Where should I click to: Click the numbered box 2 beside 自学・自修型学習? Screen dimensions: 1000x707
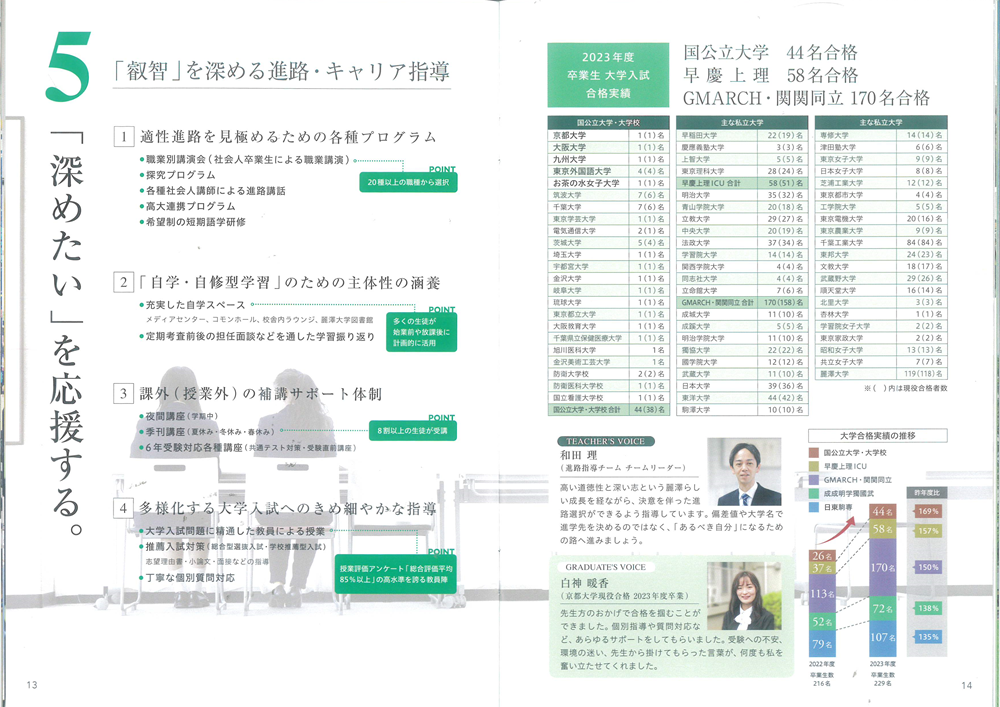(x=124, y=282)
